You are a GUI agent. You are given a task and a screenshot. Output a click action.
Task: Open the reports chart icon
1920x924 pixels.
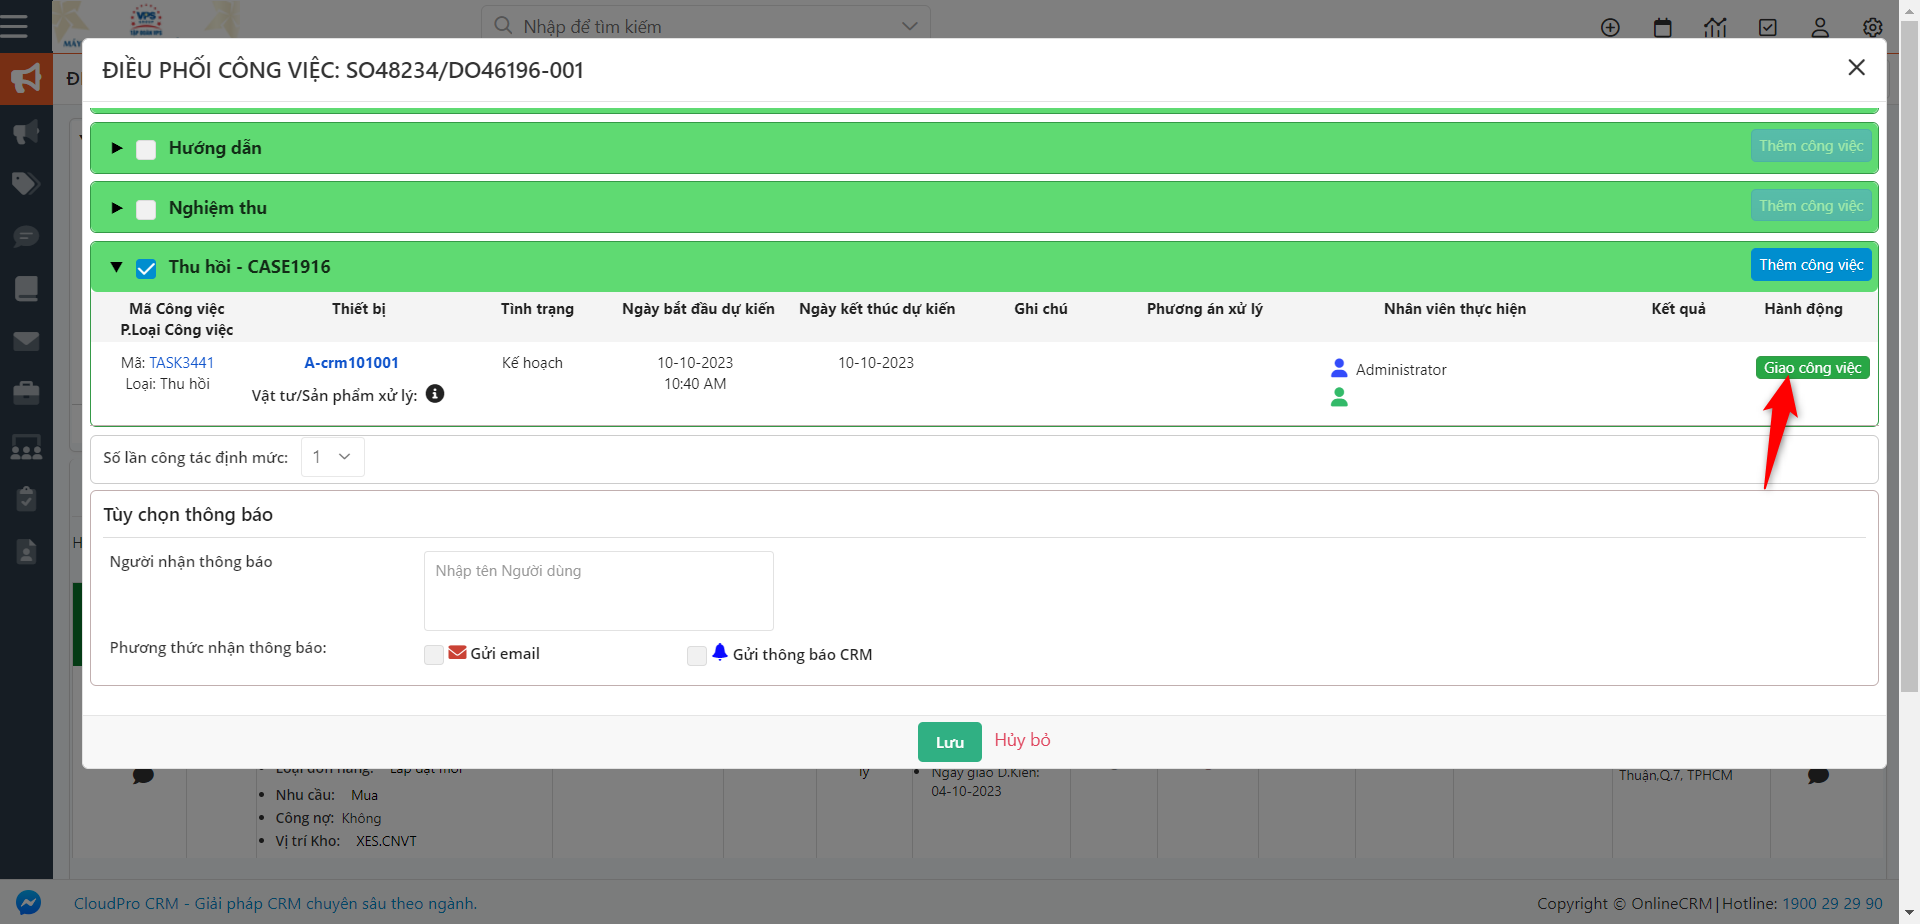tap(1715, 27)
